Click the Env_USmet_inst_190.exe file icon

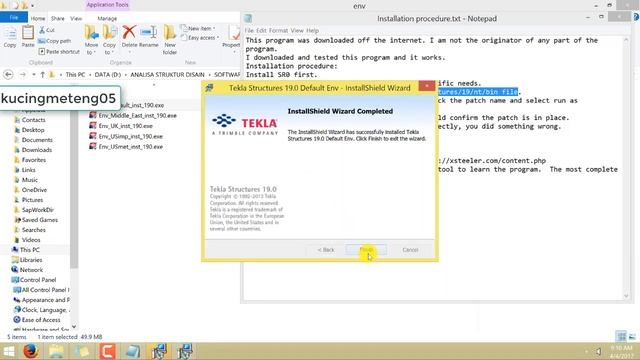[93, 146]
